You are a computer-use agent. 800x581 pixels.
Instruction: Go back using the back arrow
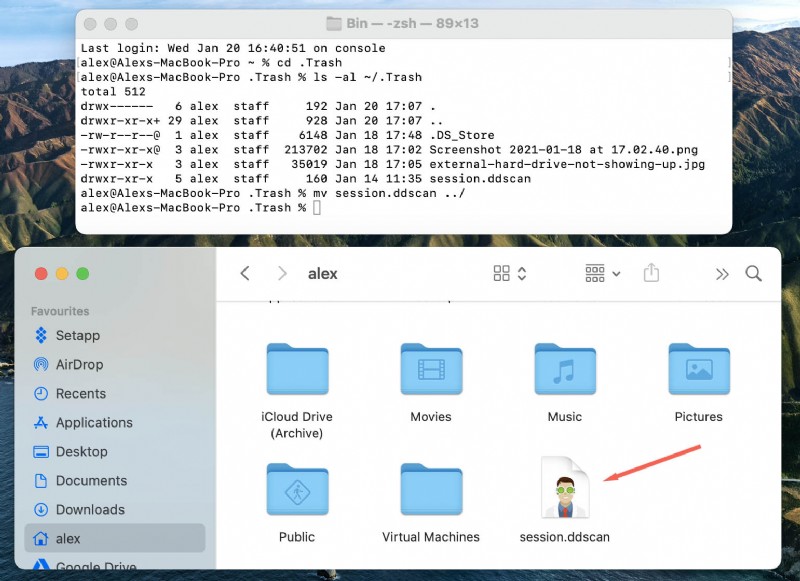(x=247, y=272)
